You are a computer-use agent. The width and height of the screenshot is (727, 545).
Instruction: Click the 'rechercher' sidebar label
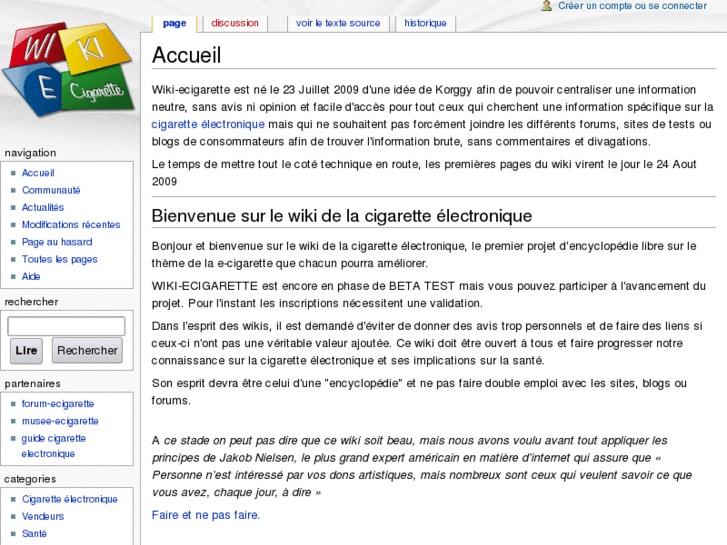pos(31,302)
